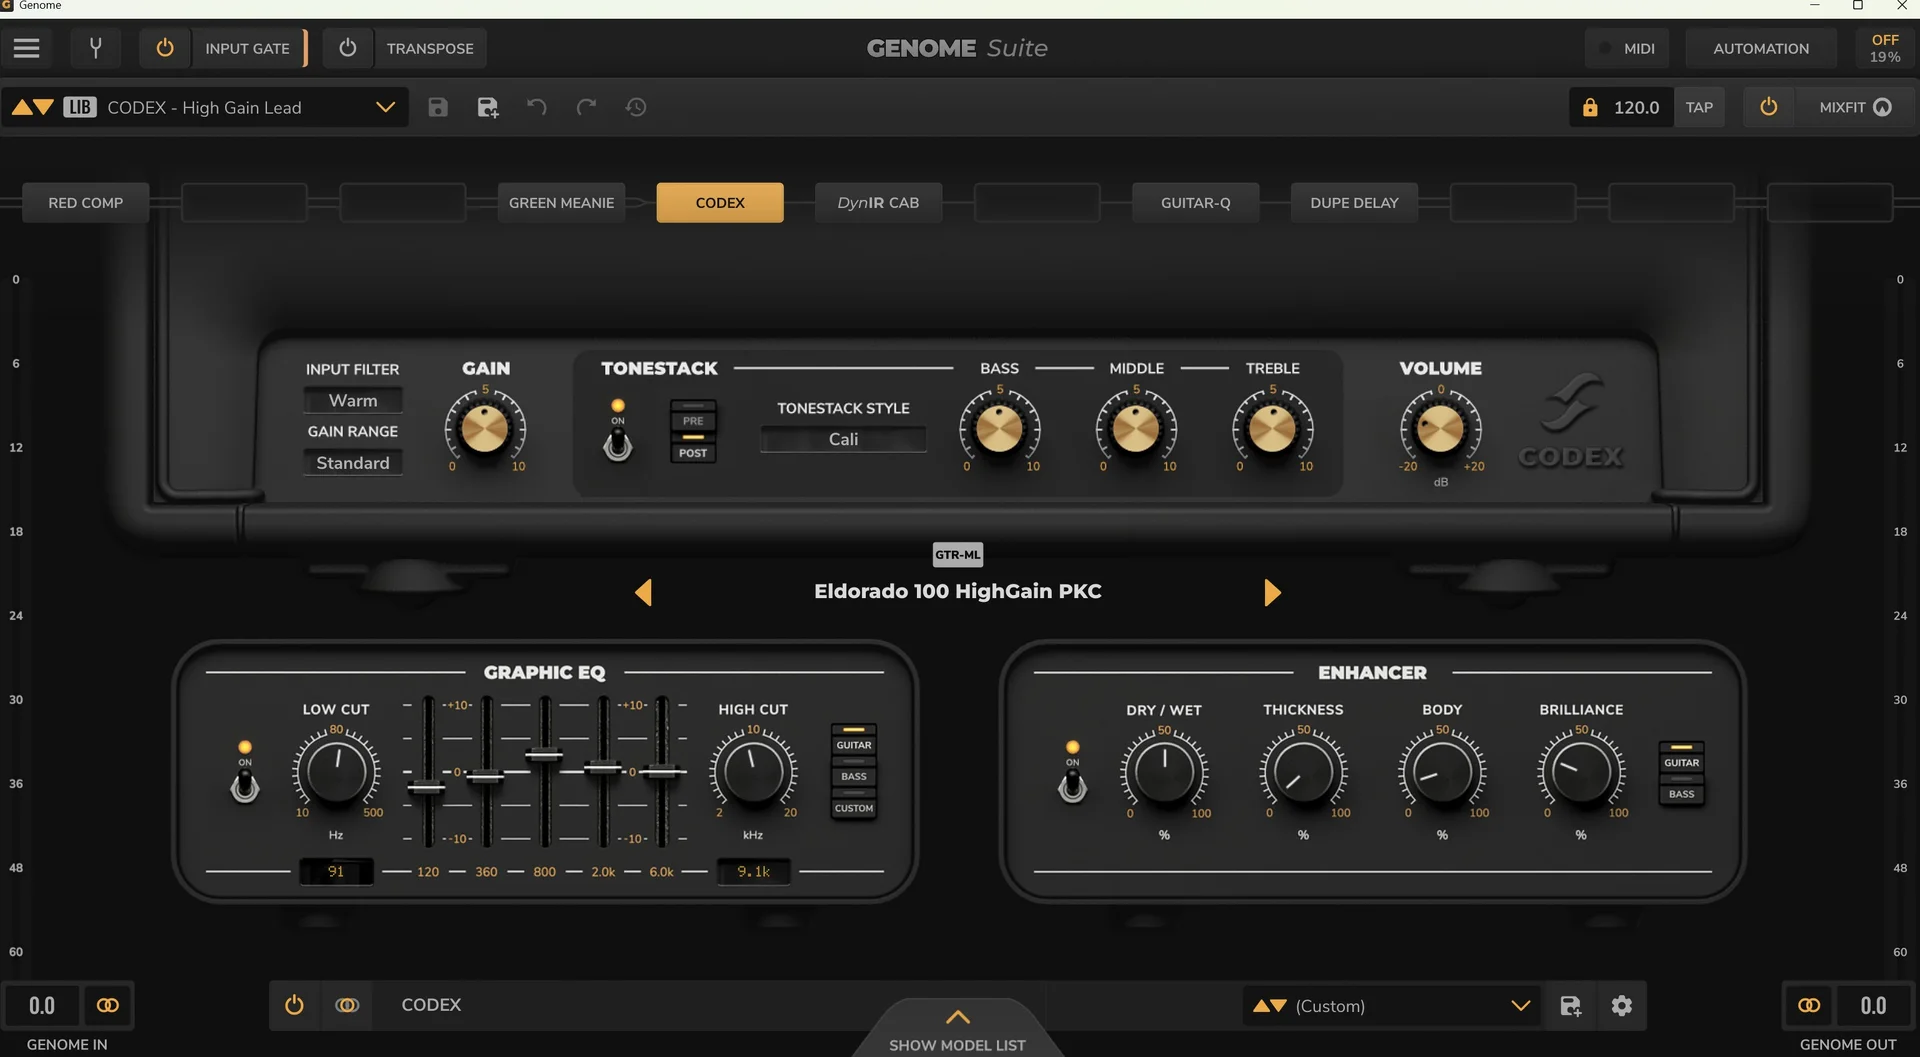The height and width of the screenshot is (1057, 1920).
Task: Open the MIXFIT button
Action: click(1855, 107)
